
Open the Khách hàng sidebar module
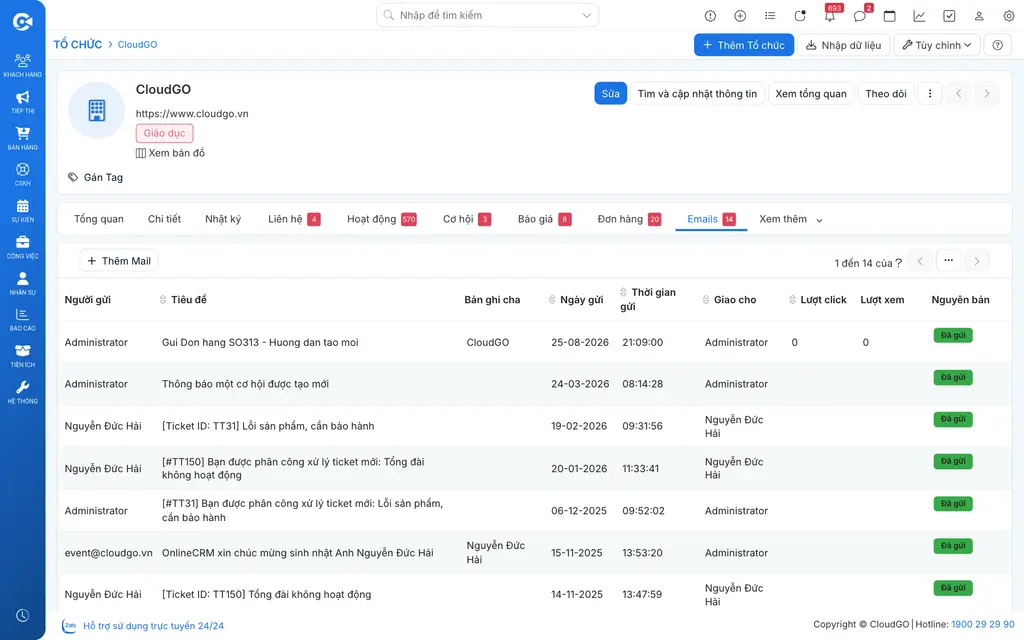coord(22,66)
